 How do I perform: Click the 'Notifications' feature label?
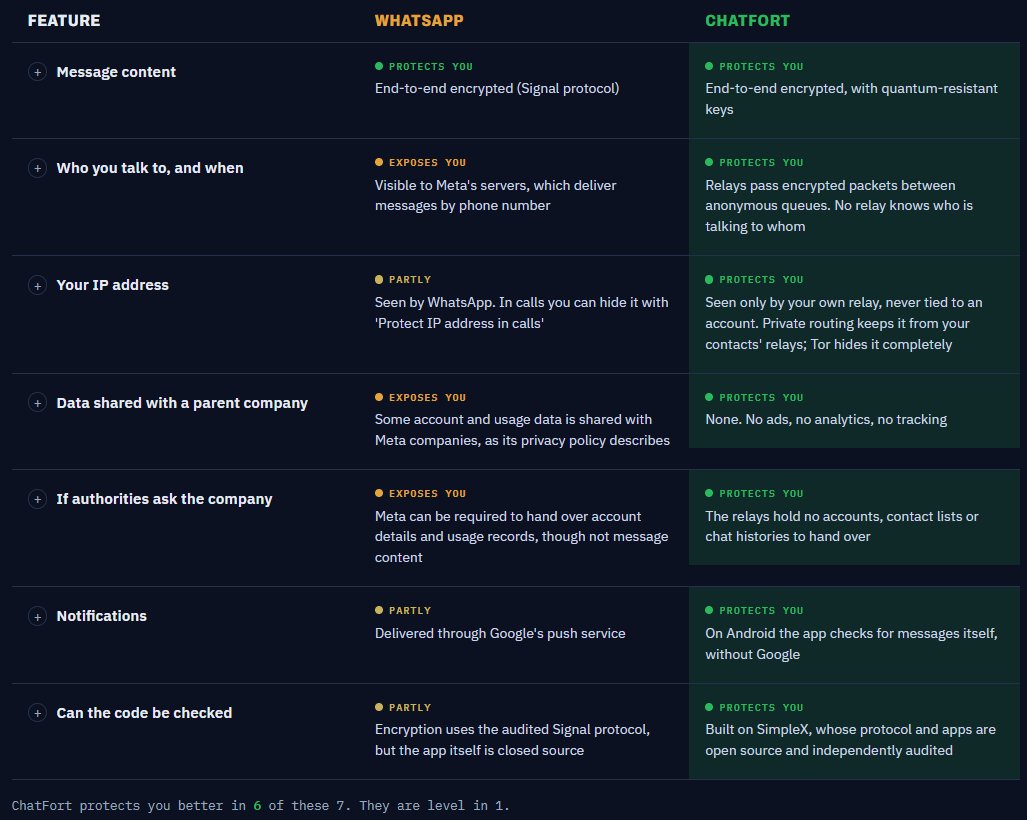(102, 616)
